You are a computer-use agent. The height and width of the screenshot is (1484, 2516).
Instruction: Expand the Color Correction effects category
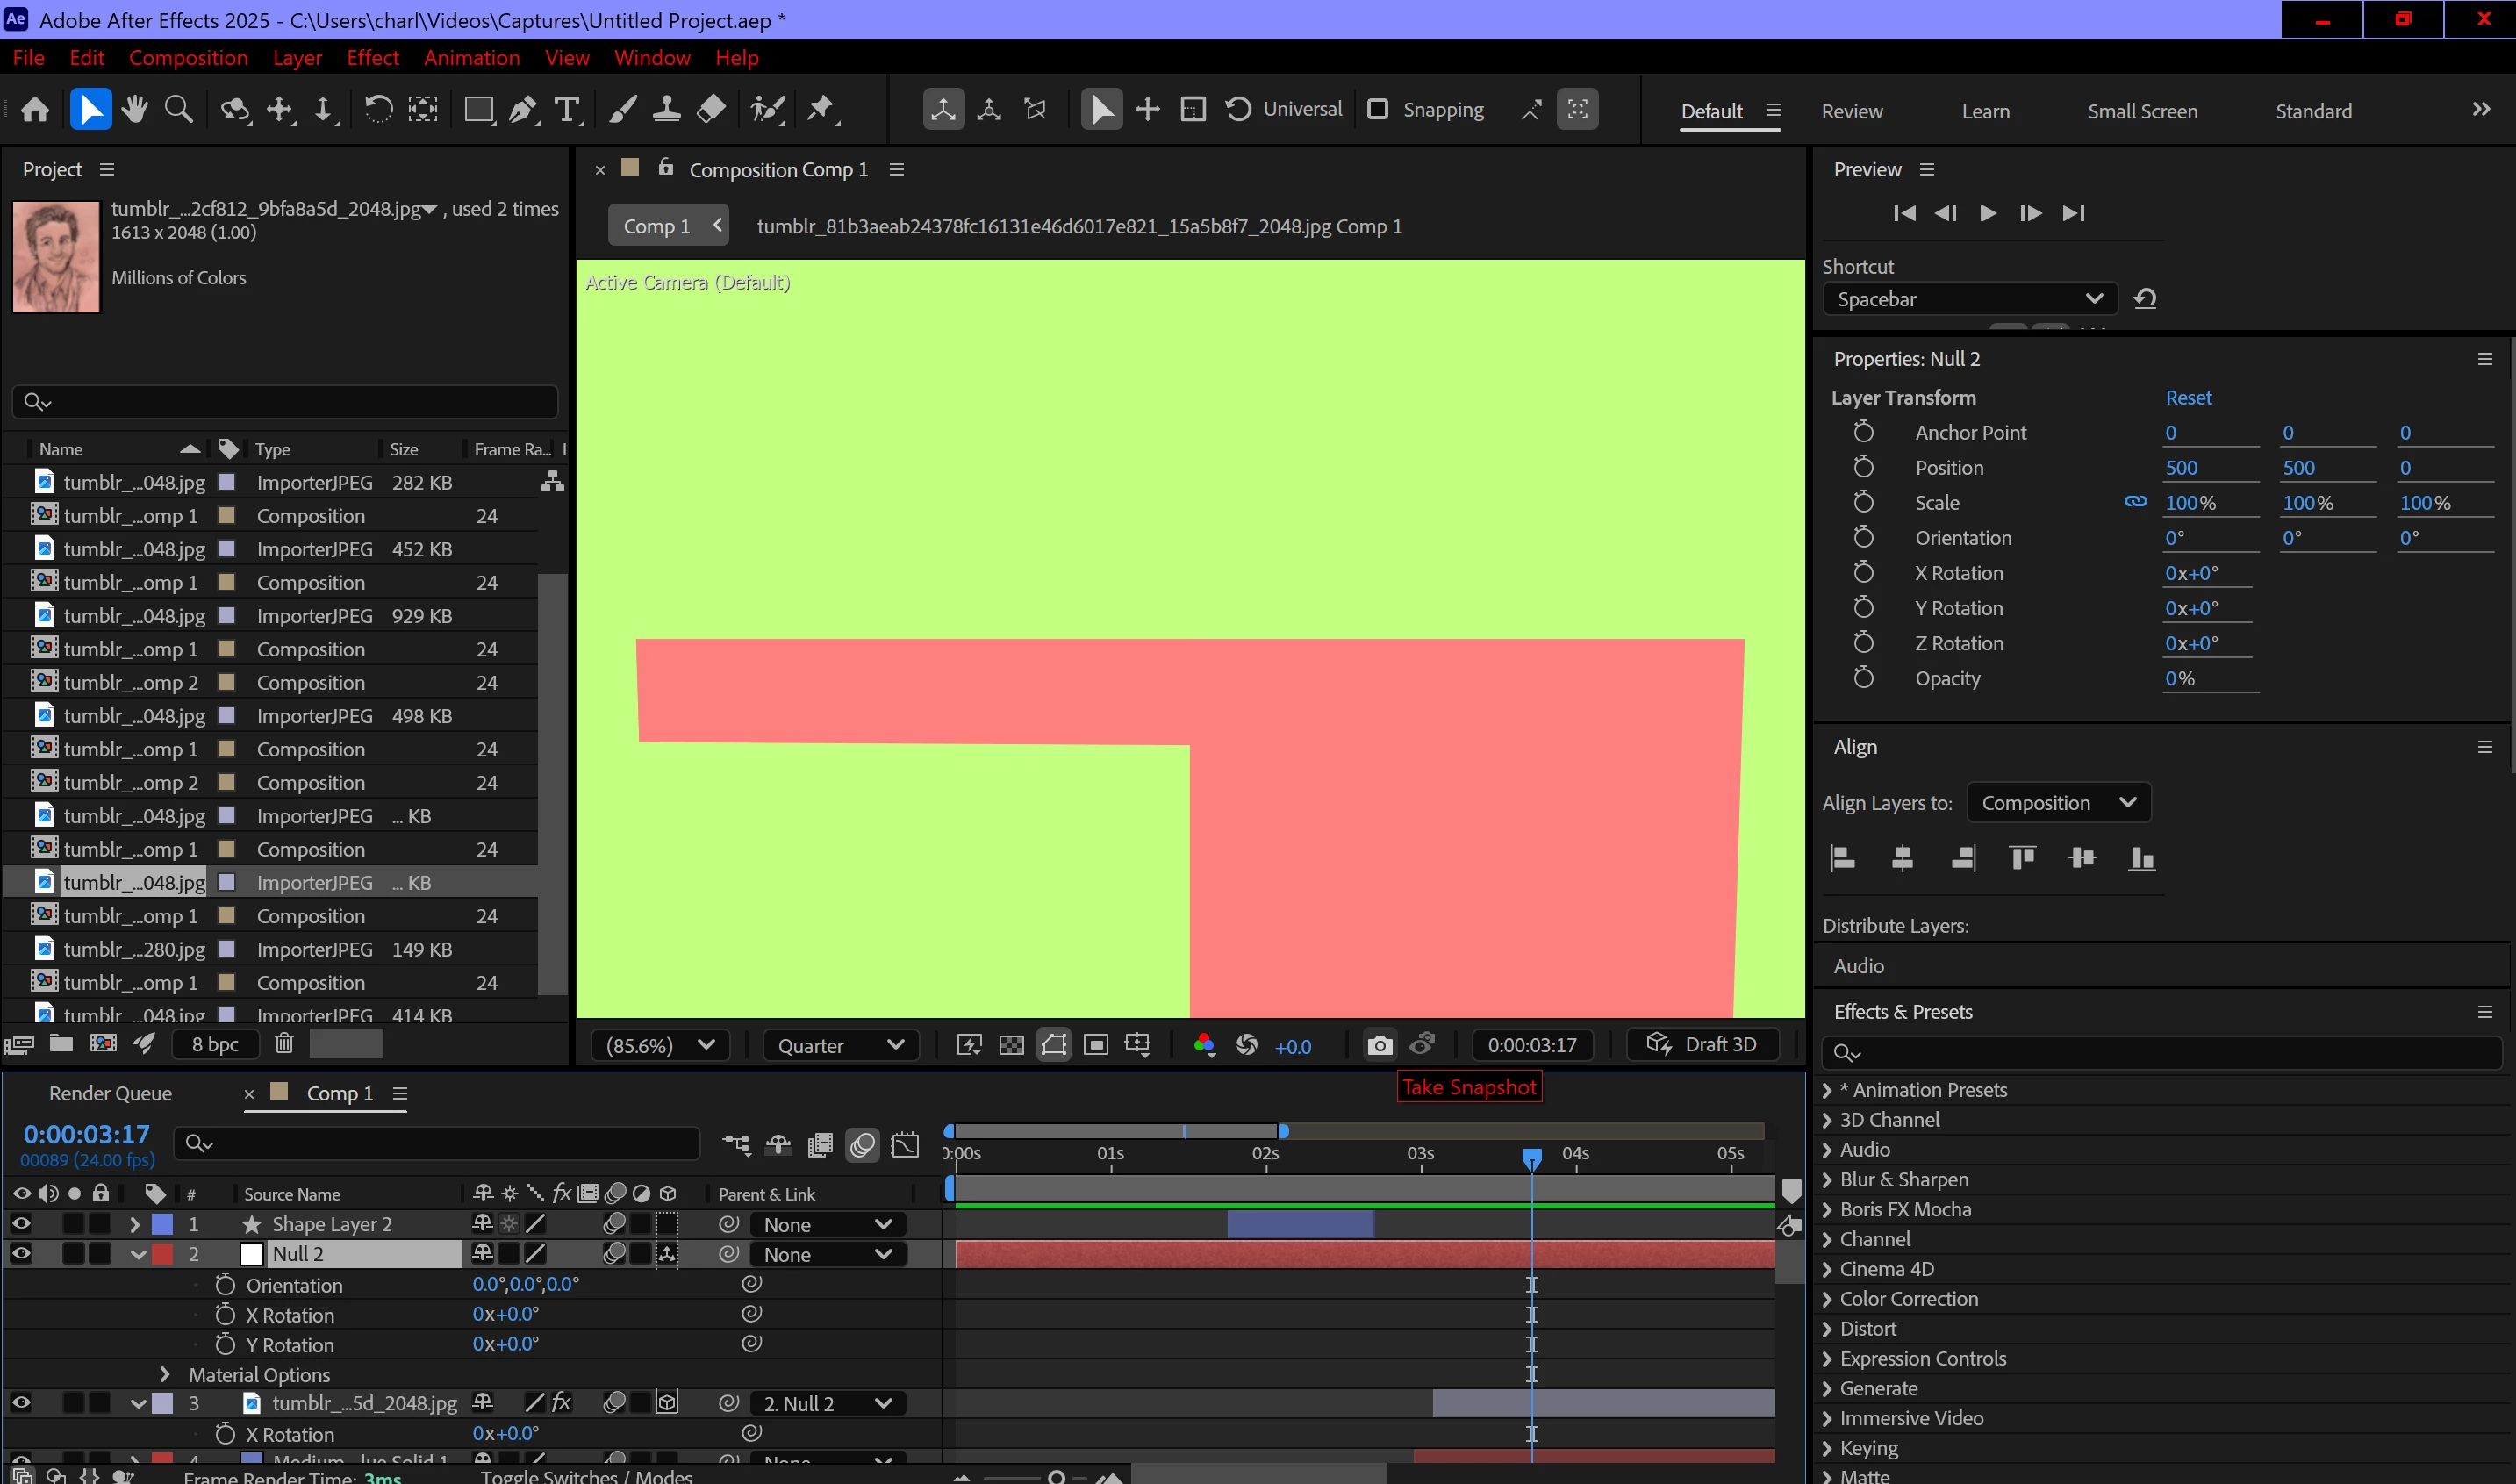coord(1827,1299)
